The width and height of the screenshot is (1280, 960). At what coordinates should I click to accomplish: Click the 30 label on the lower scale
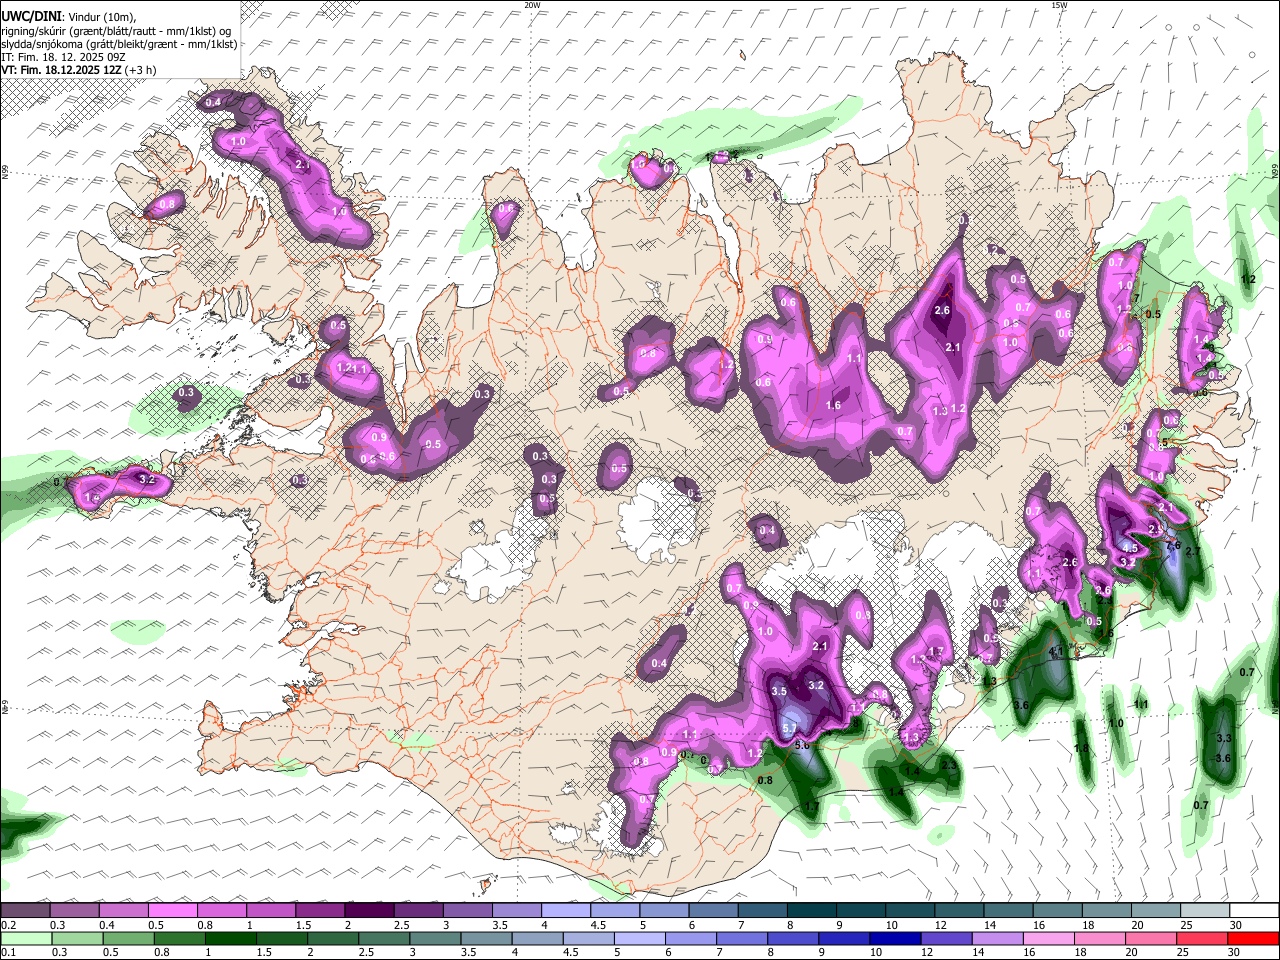[x=1234, y=953]
